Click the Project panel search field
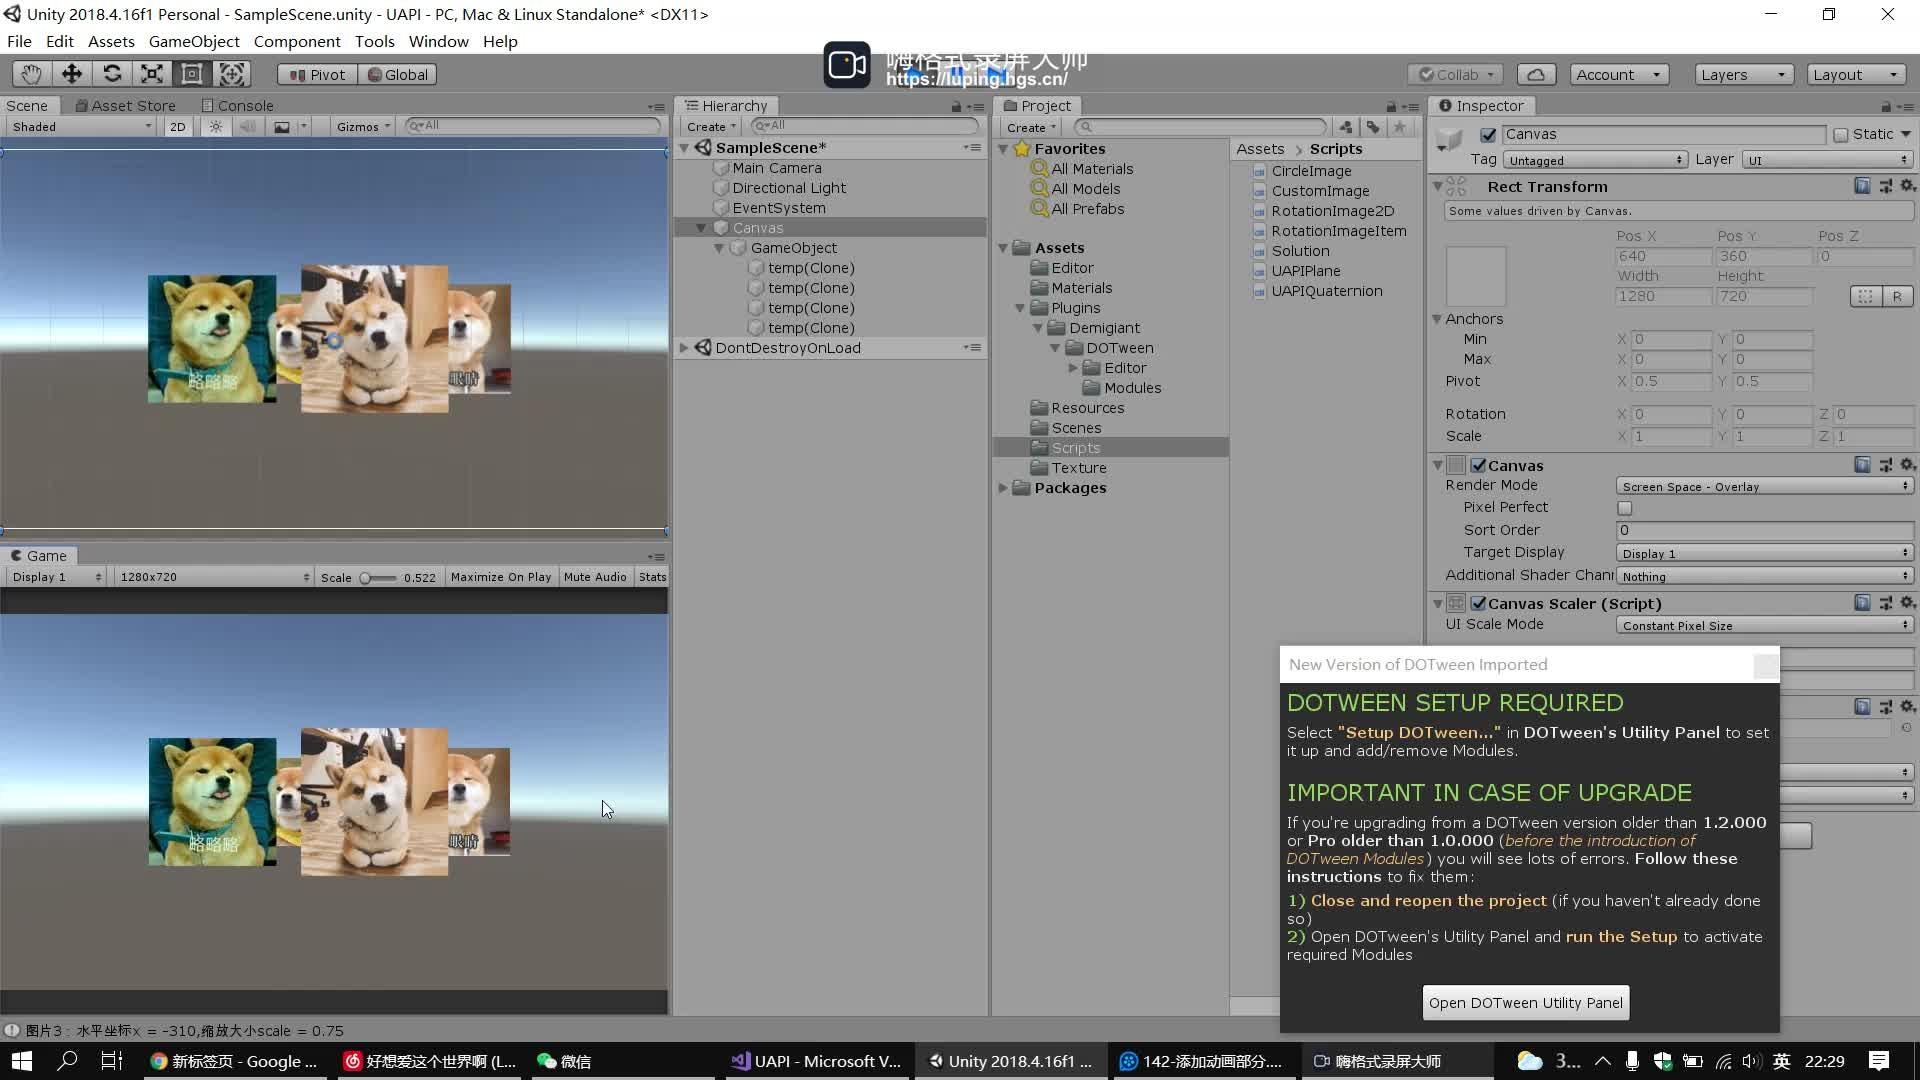The image size is (1920, 1080). click(x=1200, y=126)
